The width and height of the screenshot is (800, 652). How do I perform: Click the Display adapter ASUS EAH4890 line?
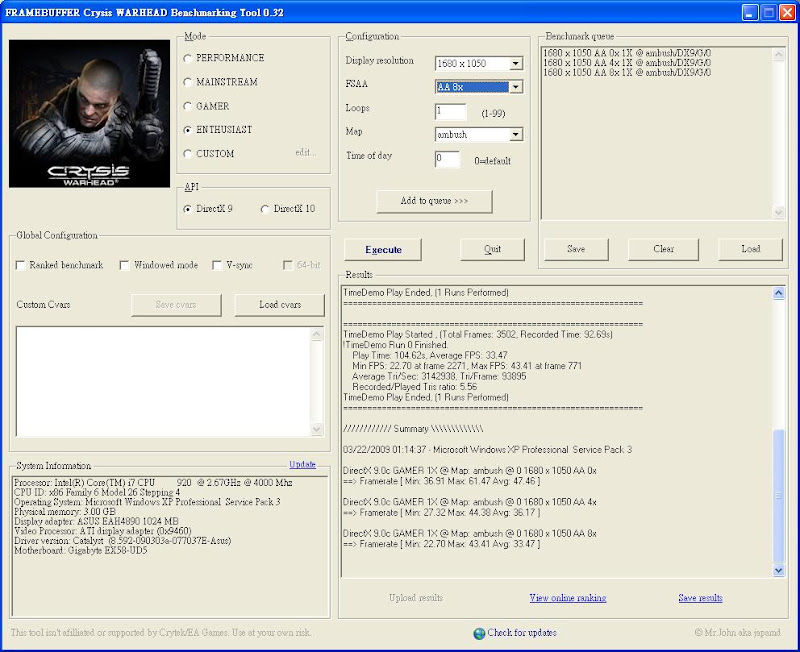coord(96,521)
